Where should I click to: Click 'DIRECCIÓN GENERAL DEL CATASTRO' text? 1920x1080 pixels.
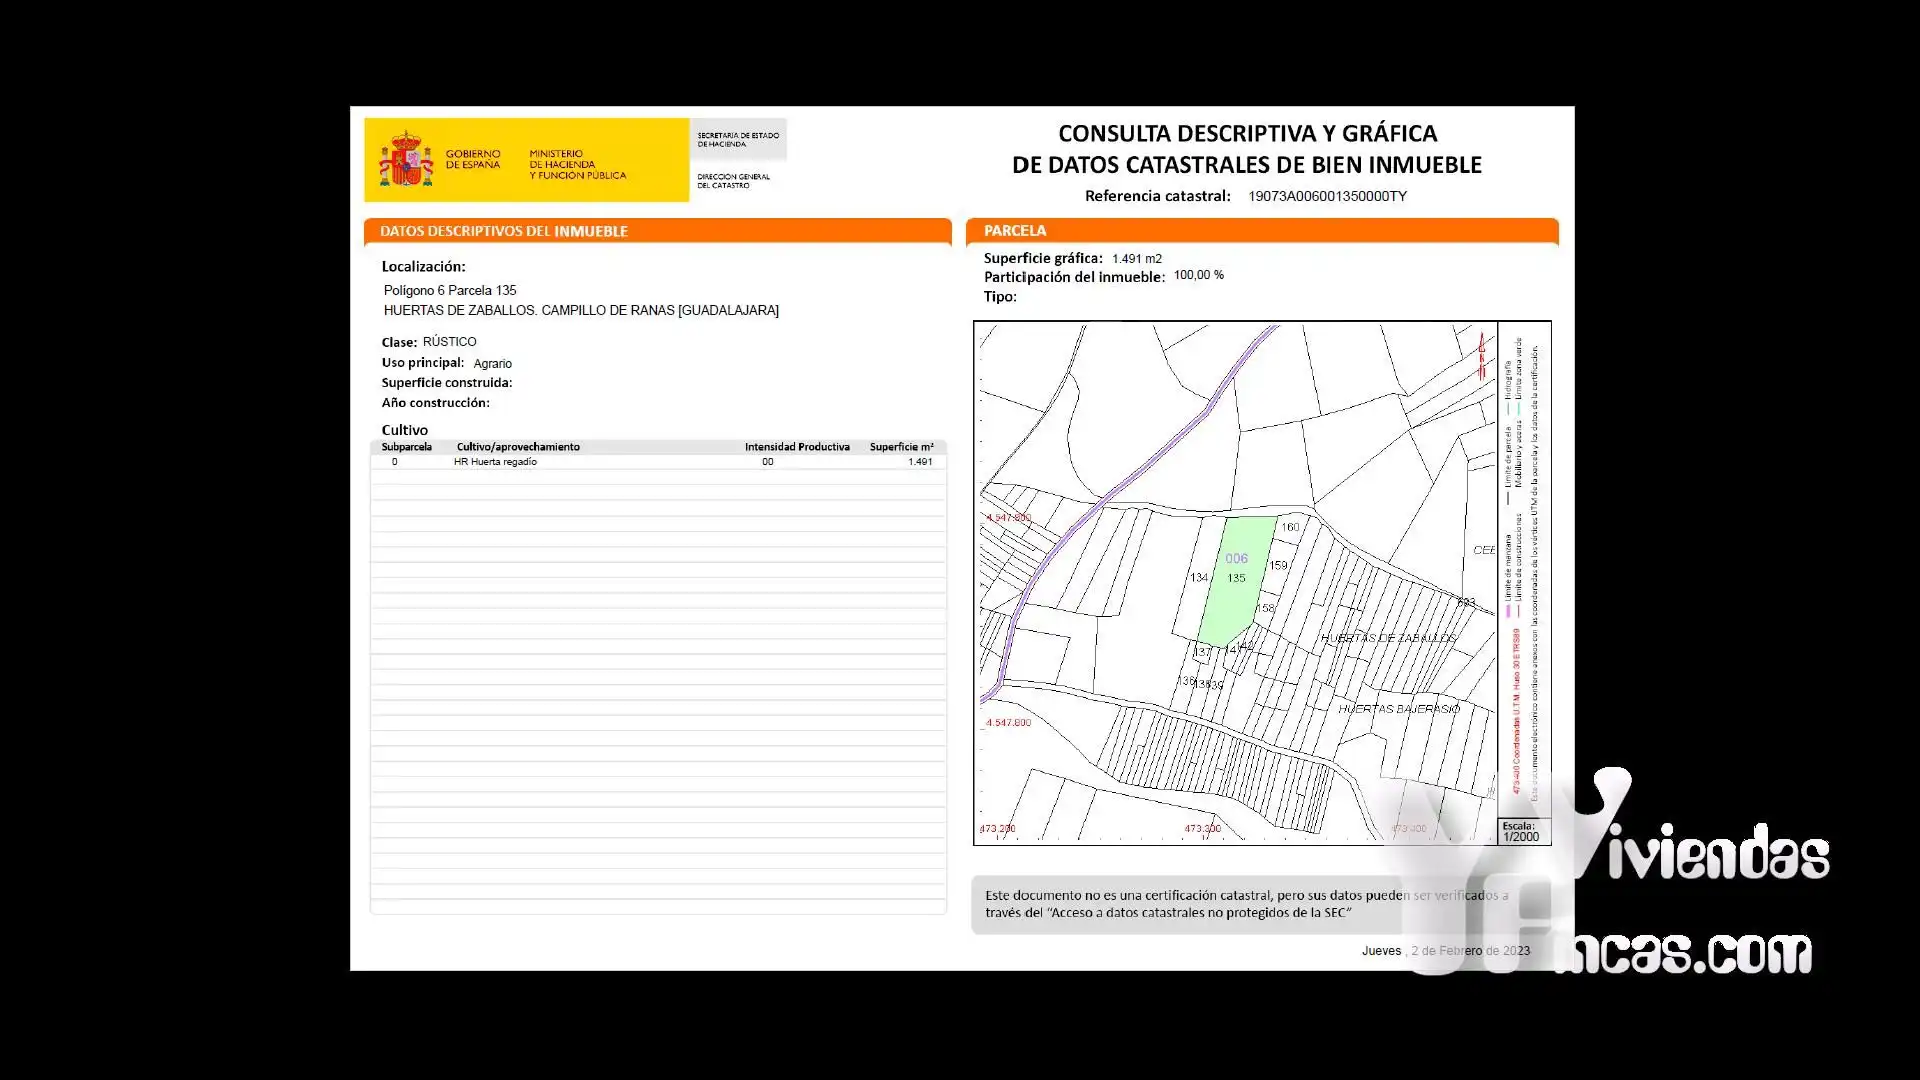(734, 181)
